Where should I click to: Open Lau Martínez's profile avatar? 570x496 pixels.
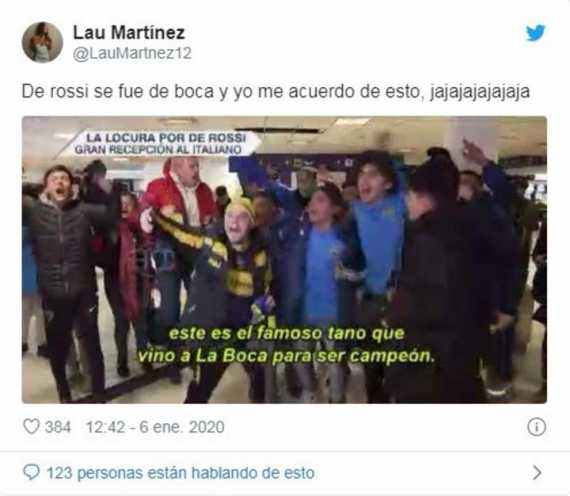42,42
